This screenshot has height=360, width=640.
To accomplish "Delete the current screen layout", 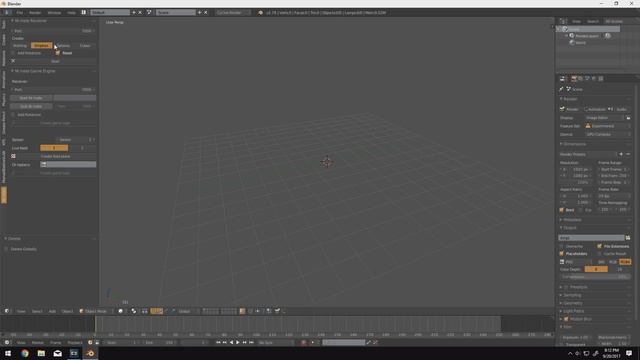I will pyautogui.click(x=140, y=13).
